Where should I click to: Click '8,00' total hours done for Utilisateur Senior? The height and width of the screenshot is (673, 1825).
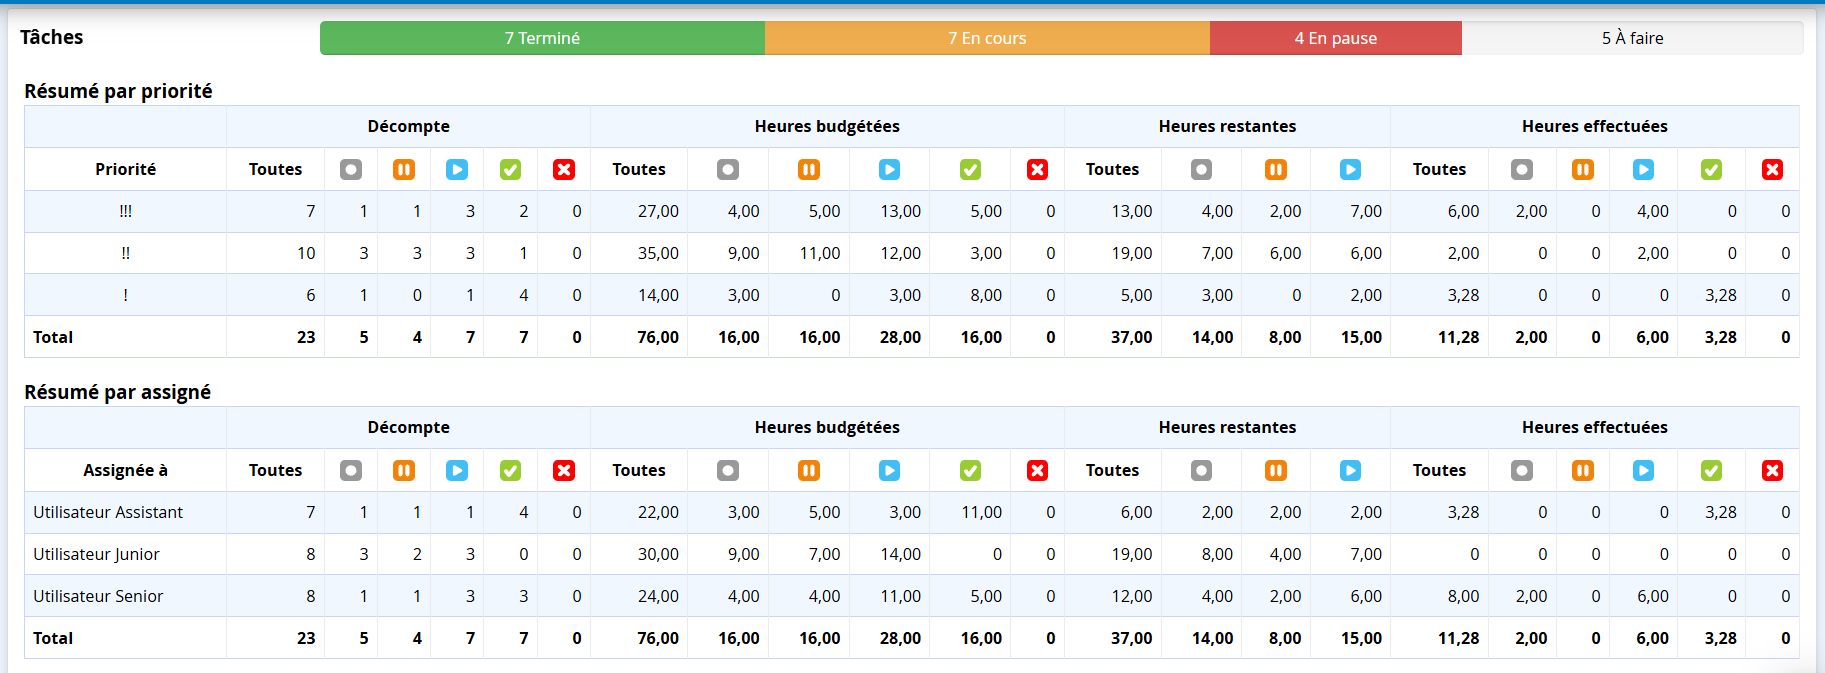tap(1463, 596)
